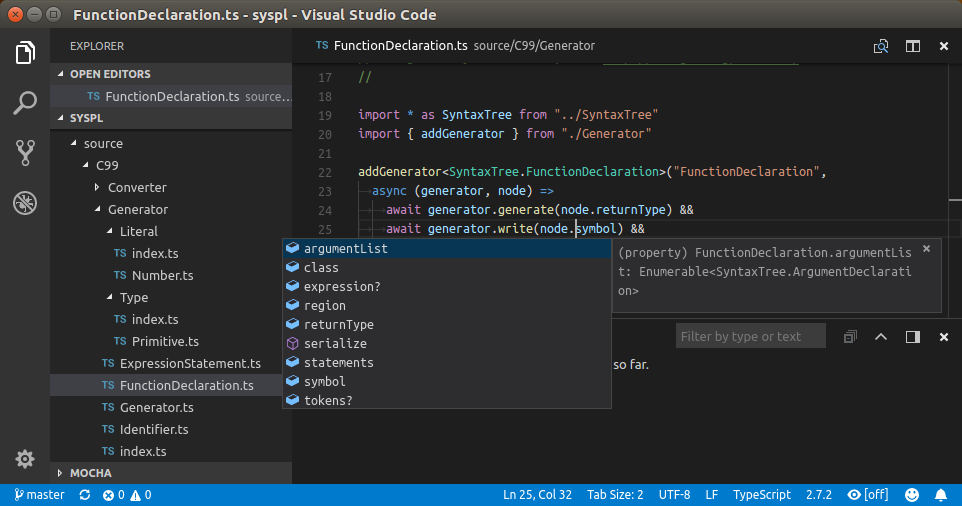Collapse the Generator folder
962x506 pixels.
pyautogui.click(x=137, y=209)
